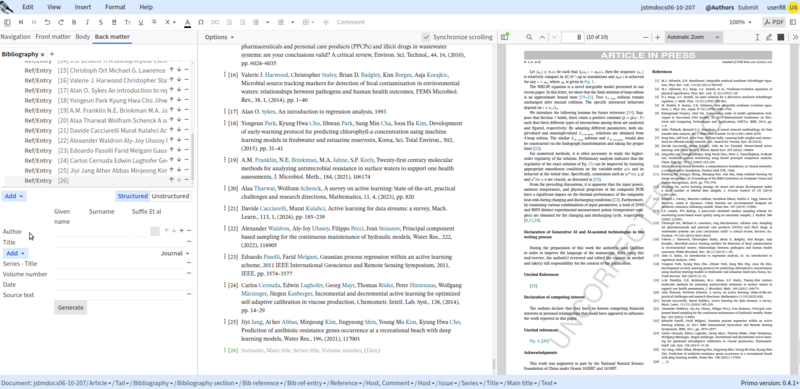Zoom in on the PDF preview

tap(658, 37)
